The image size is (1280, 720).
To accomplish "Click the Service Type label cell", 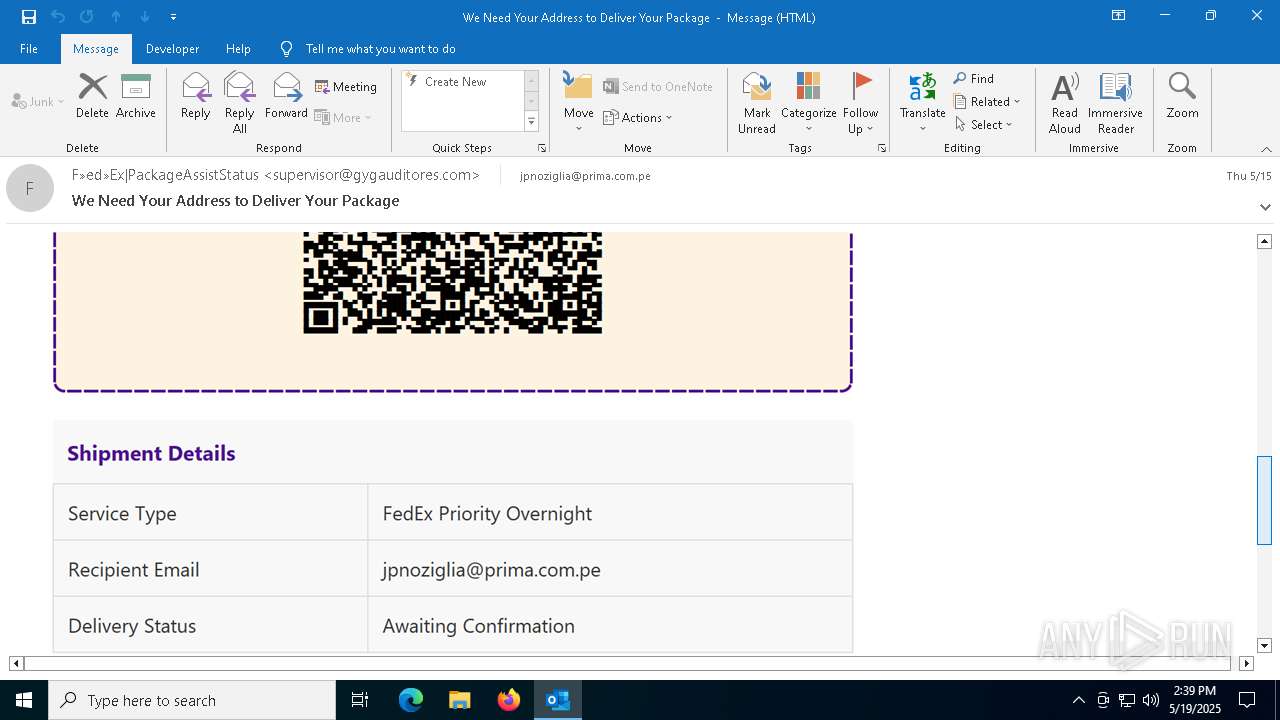I will pyautogui.click(x=211, y=513).
